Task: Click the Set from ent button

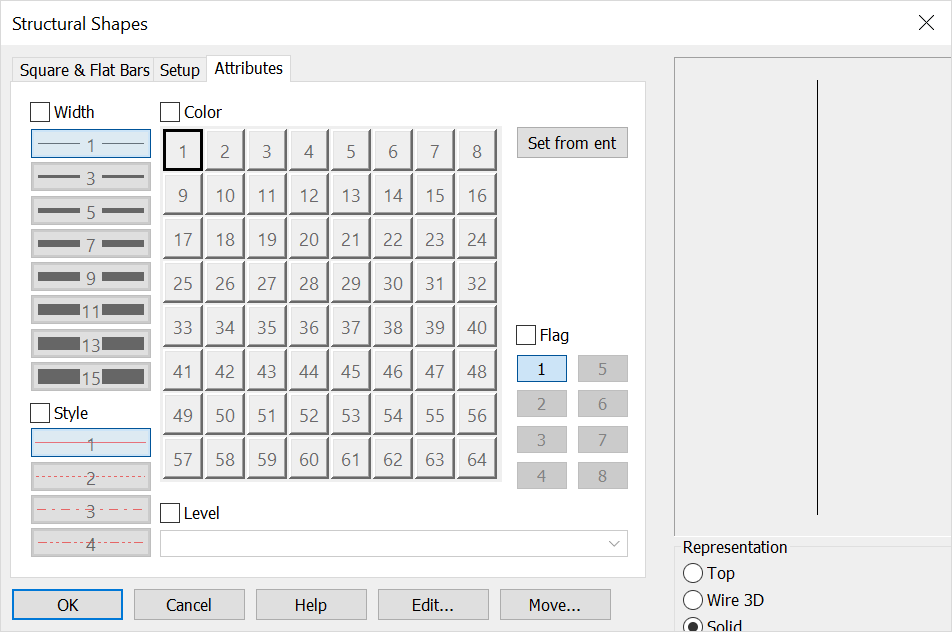Action: pyautogui.click(x=571, y=142)
